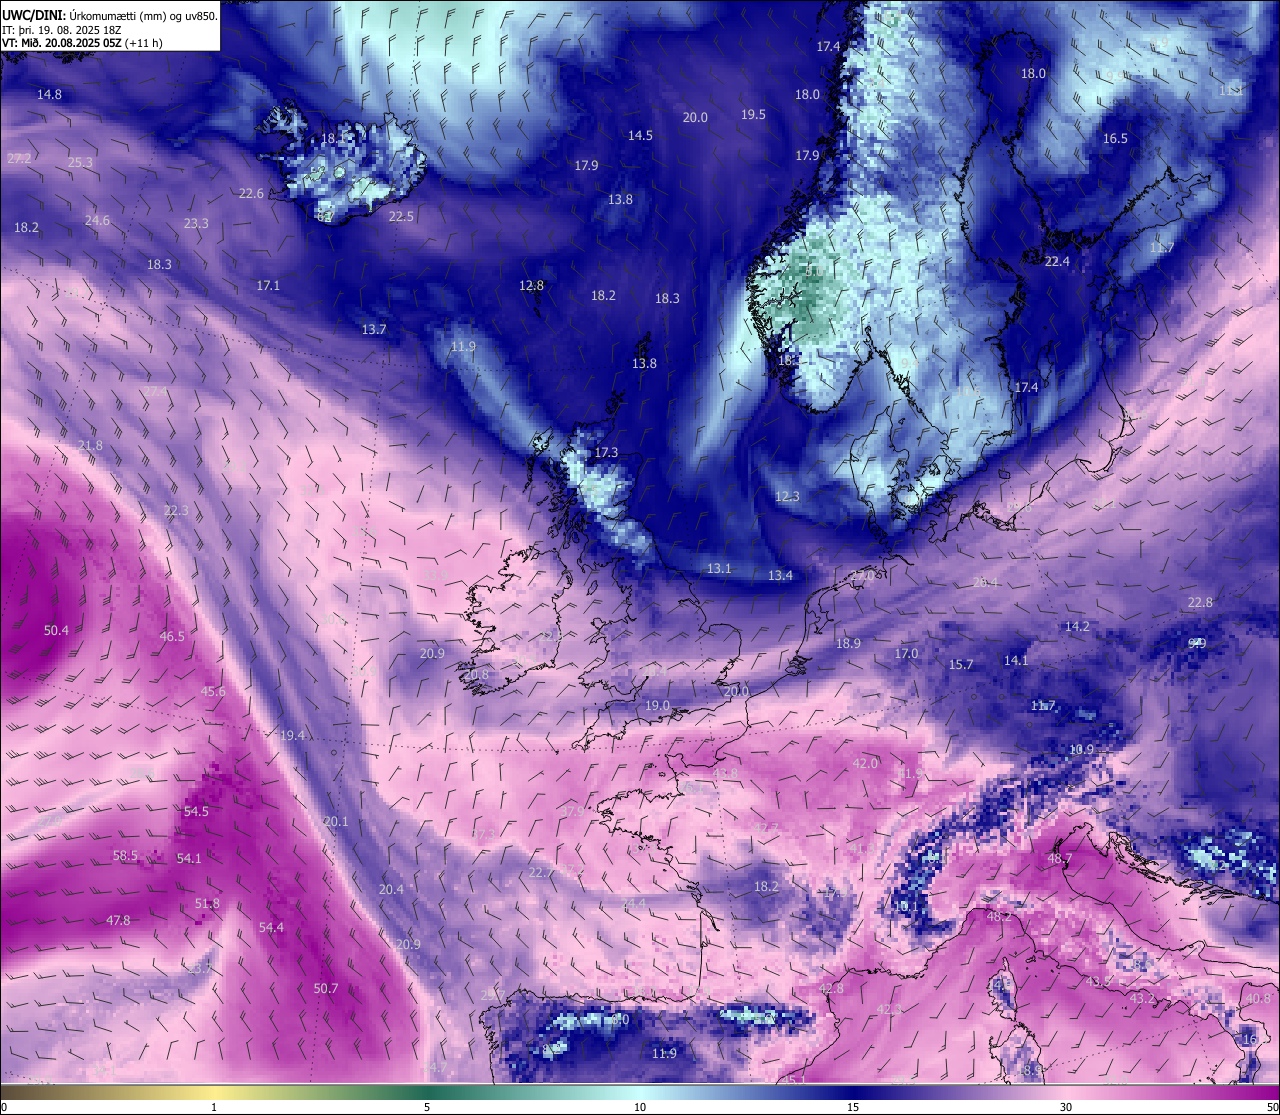Click the 50.7 value label

(326, 989)
